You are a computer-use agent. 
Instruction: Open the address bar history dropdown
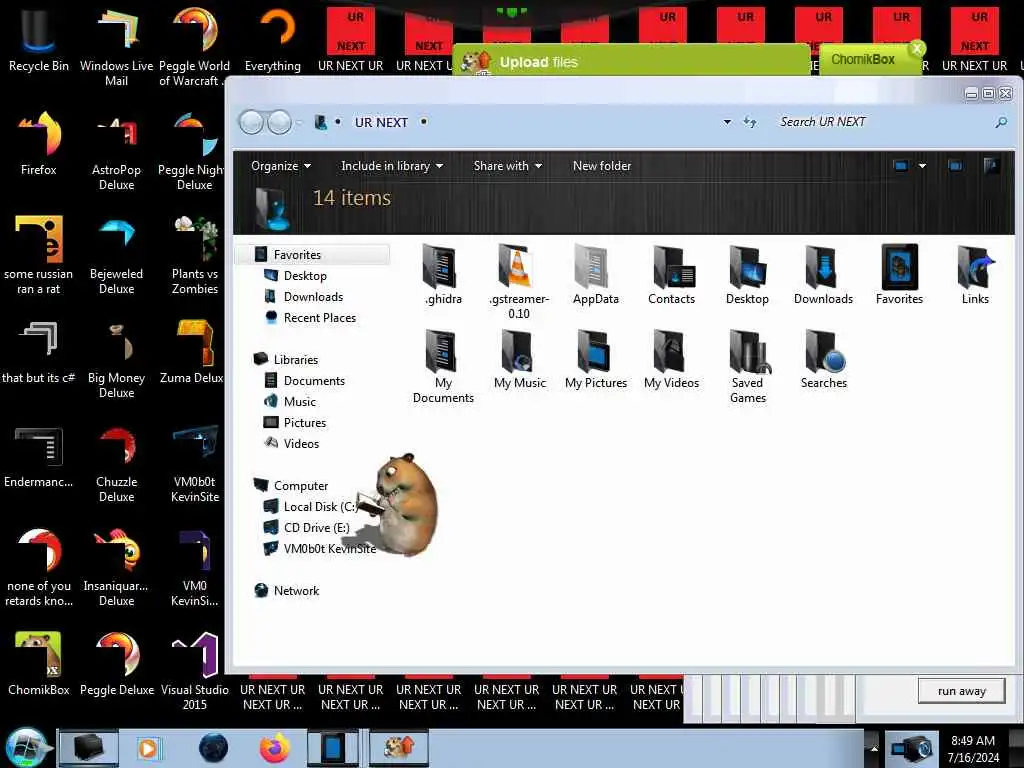[x=727, y=122]
